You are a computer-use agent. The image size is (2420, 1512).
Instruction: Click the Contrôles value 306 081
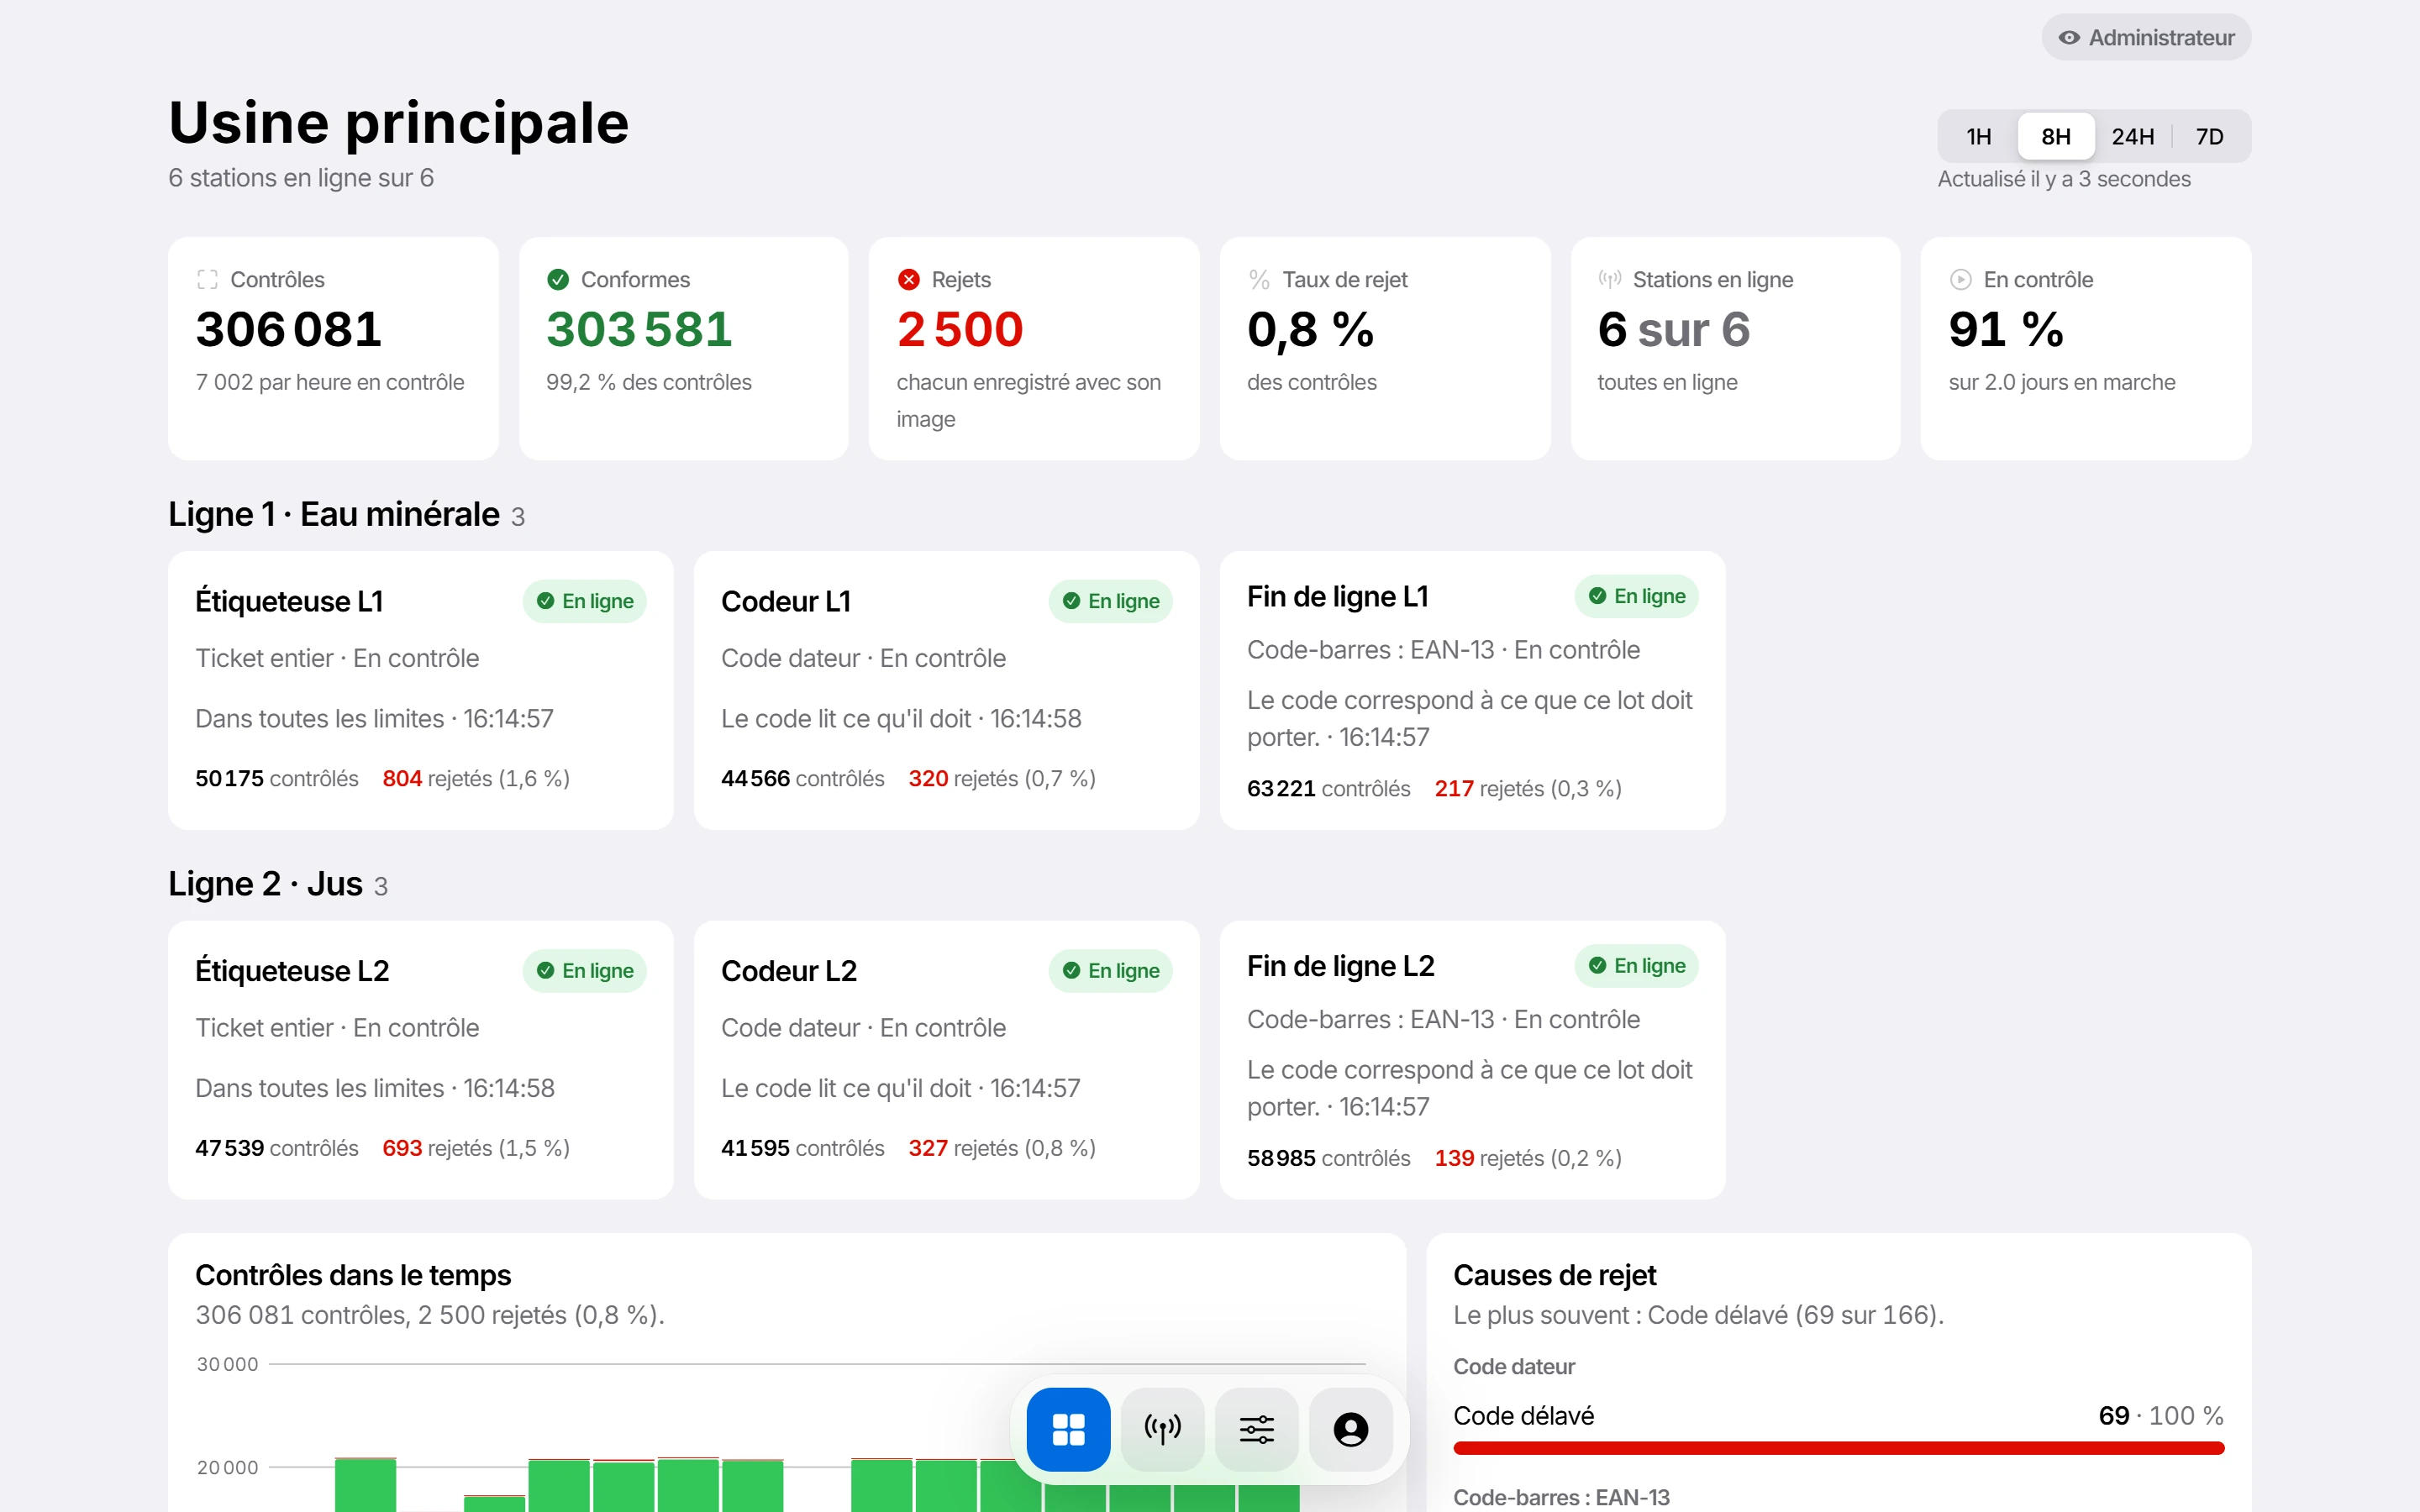[289, 330]
